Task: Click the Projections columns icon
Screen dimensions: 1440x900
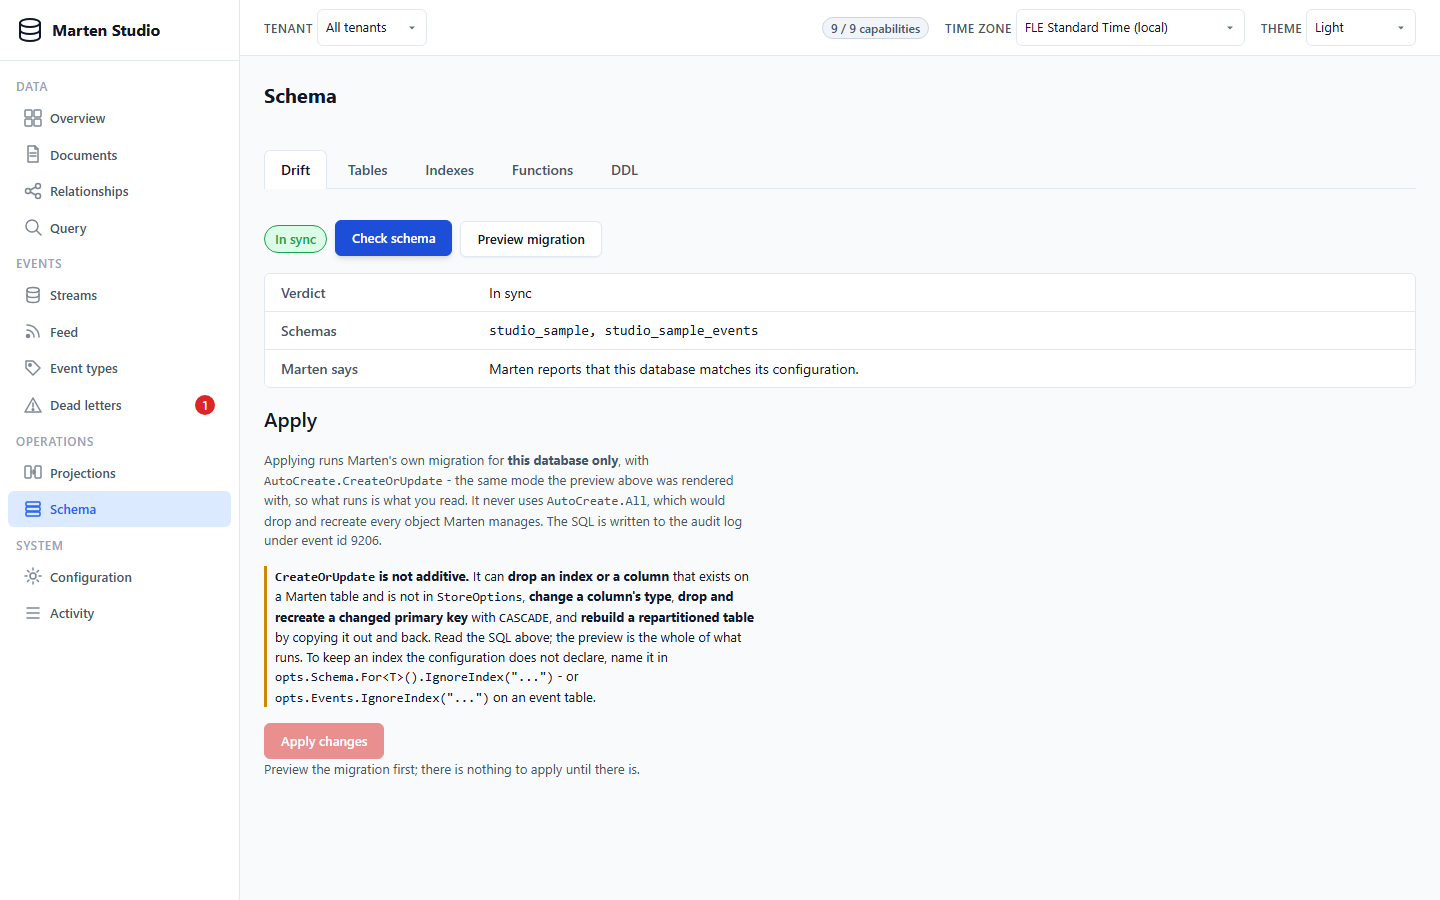Action: coord(33,473)
